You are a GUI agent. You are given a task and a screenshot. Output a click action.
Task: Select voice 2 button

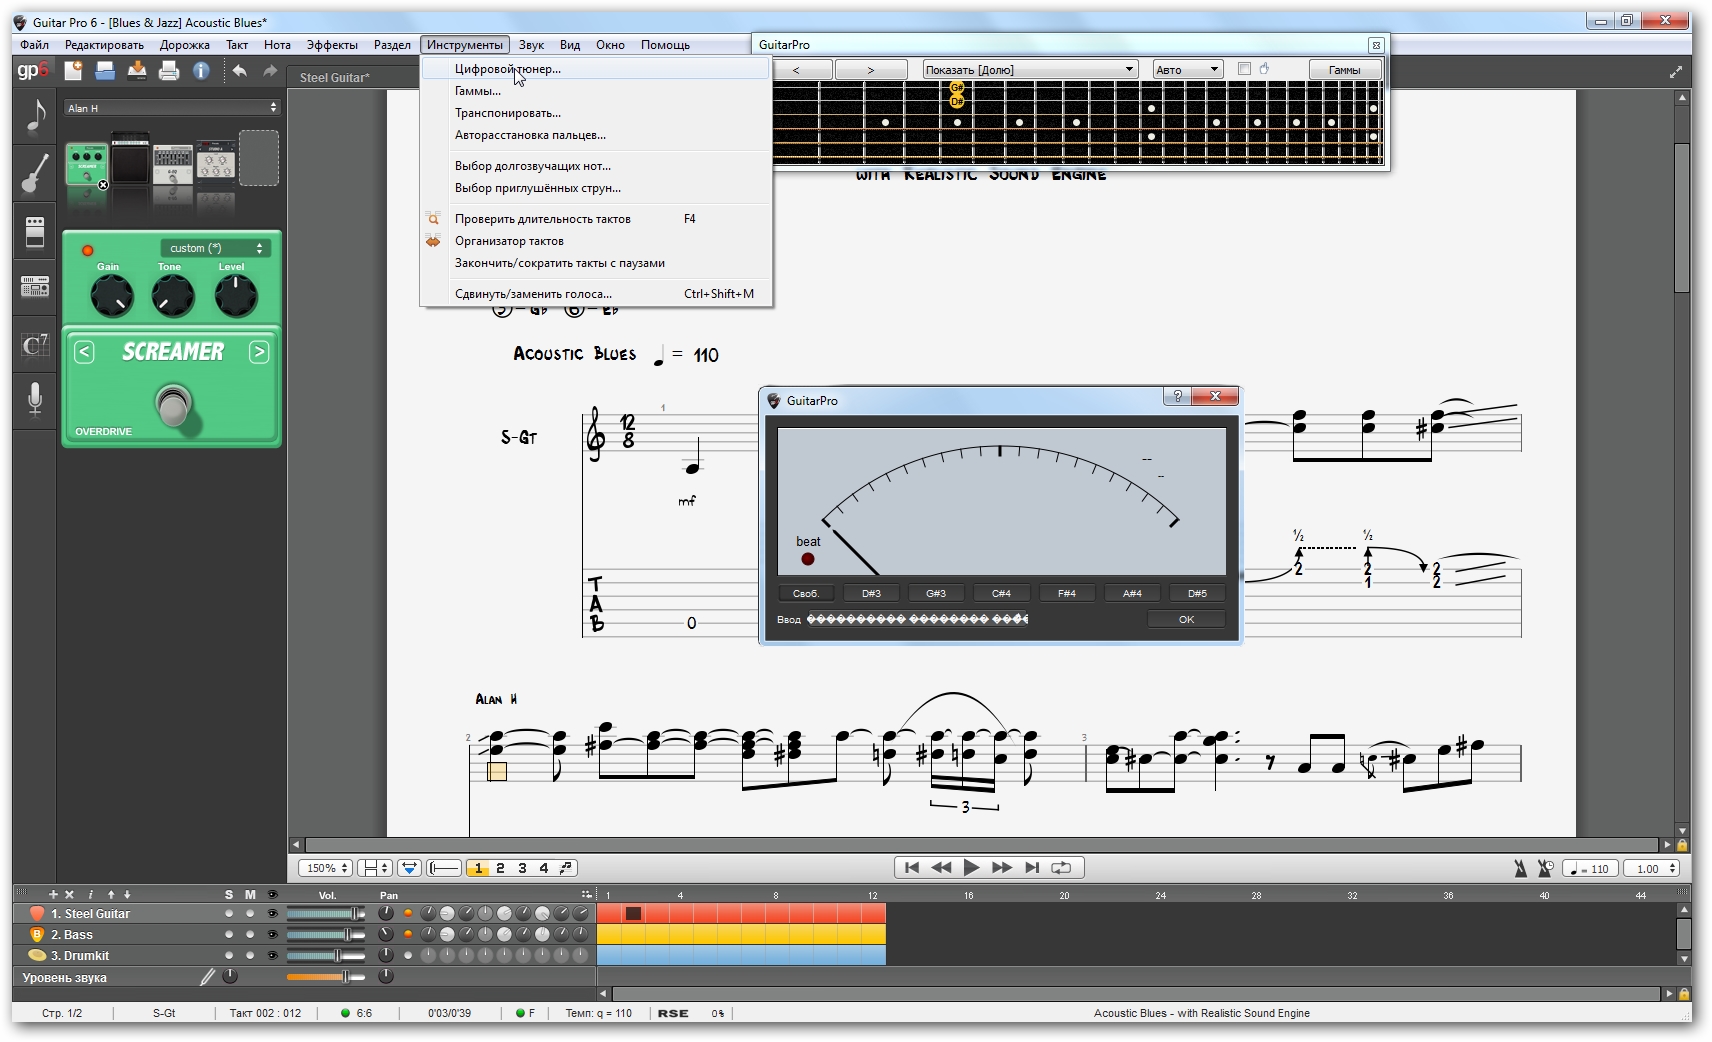pyautogui.click(x=500, y=868)
